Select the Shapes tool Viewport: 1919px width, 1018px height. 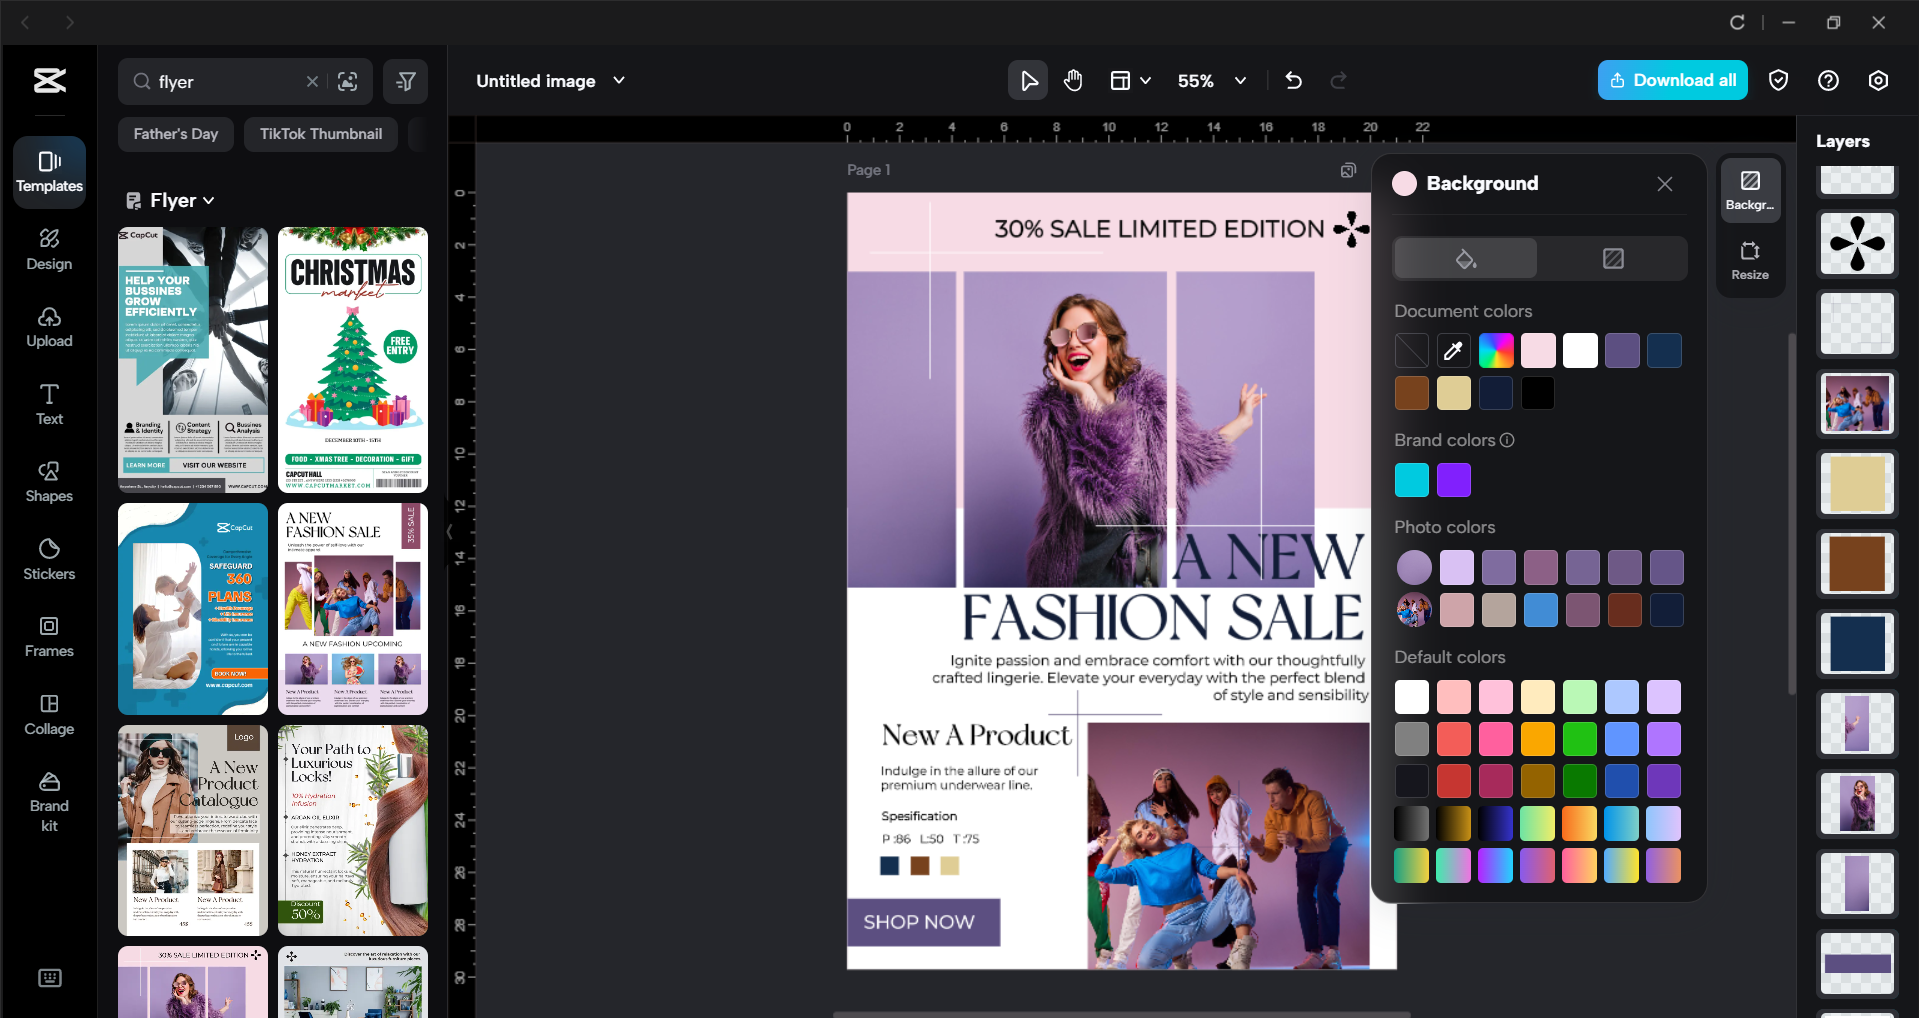click(48, 482)
